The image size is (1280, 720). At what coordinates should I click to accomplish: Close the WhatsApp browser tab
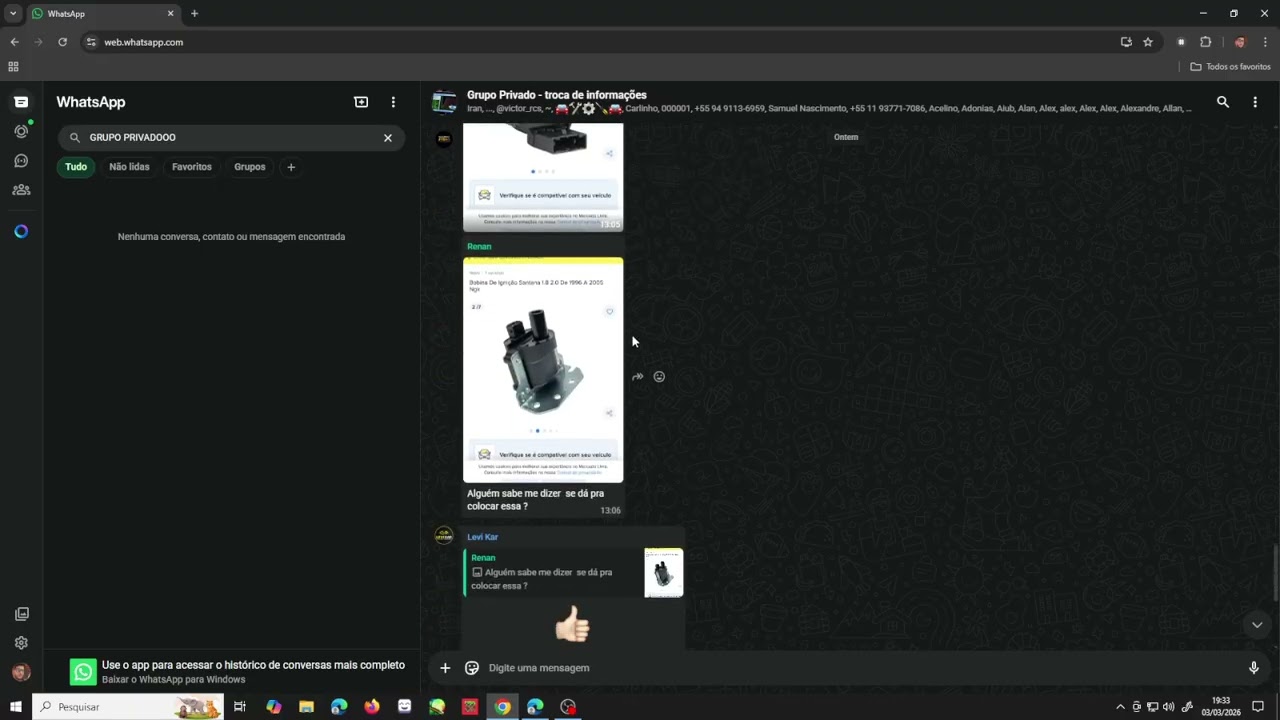(x=170, y=13)
